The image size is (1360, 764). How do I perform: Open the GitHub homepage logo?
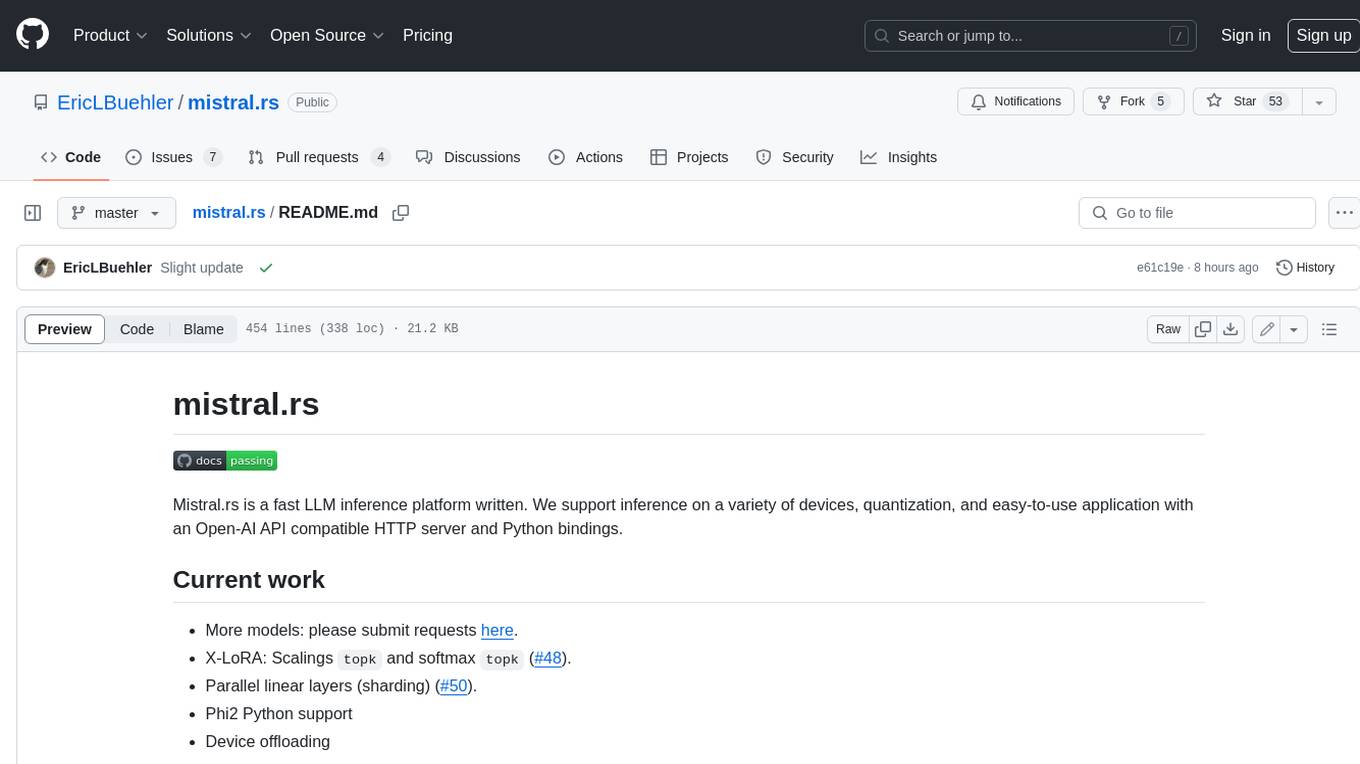pos(33,35)
